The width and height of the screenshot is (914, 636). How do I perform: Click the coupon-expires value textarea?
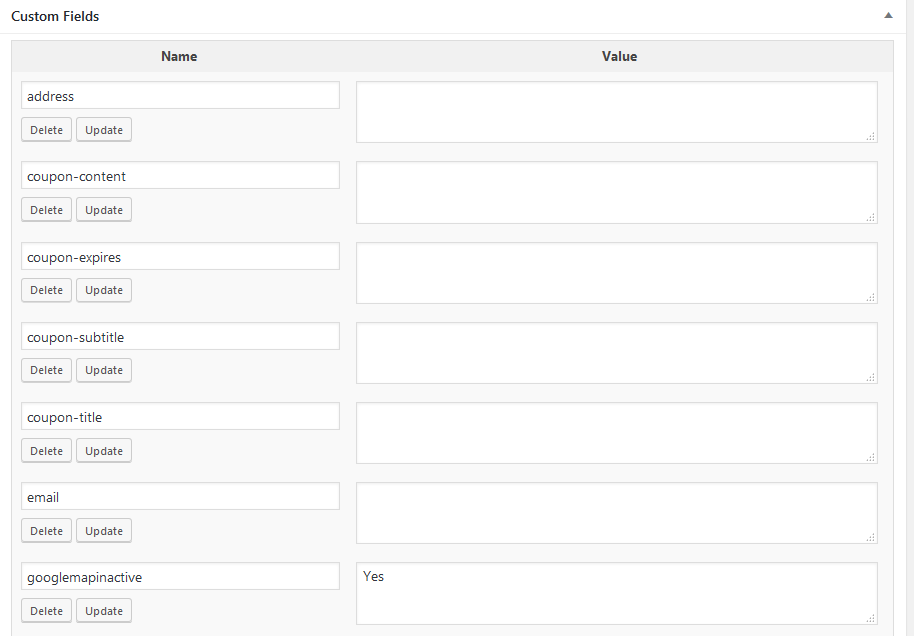pyautogui.click(x=616, y=272)
